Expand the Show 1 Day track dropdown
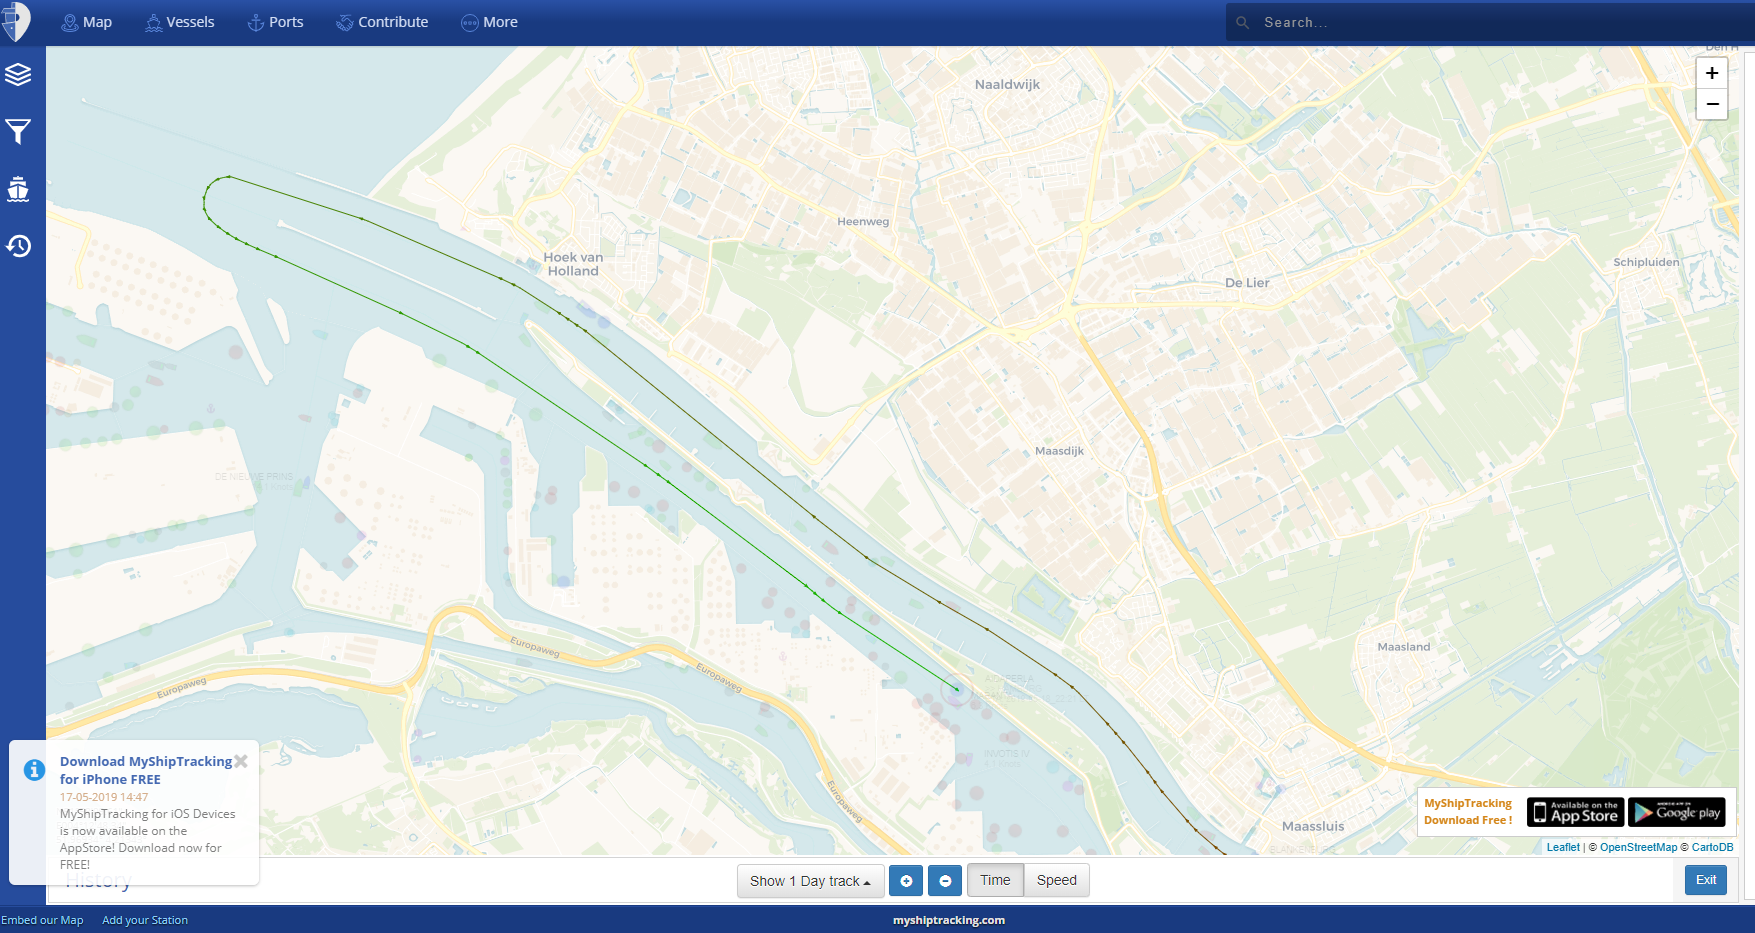This screenshot has width=1755, height=933. pyautogui.click(x=811, y=881)
